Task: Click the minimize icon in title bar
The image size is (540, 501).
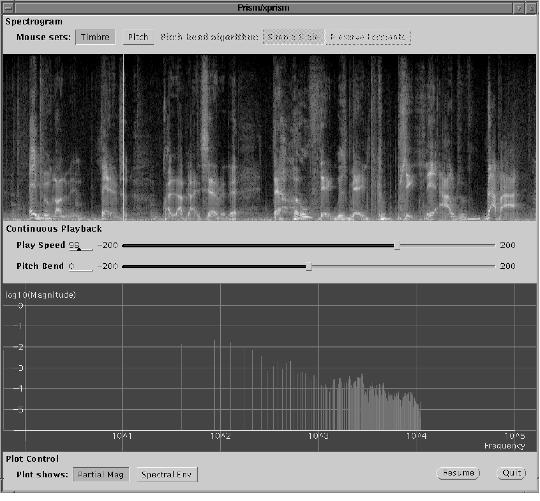Action: tap(519, 8)
